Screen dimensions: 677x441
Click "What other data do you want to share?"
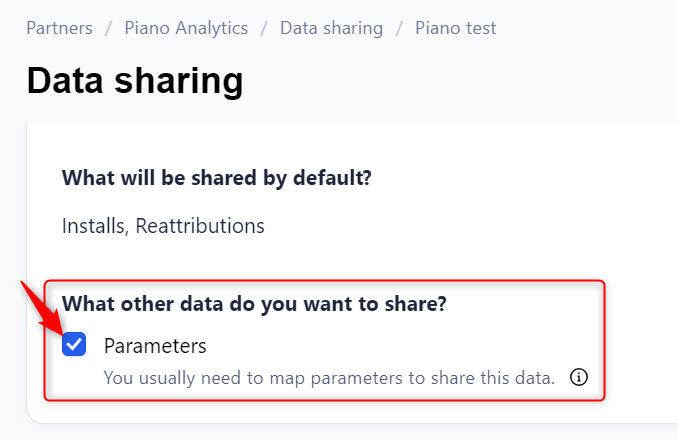coord(254,304)
